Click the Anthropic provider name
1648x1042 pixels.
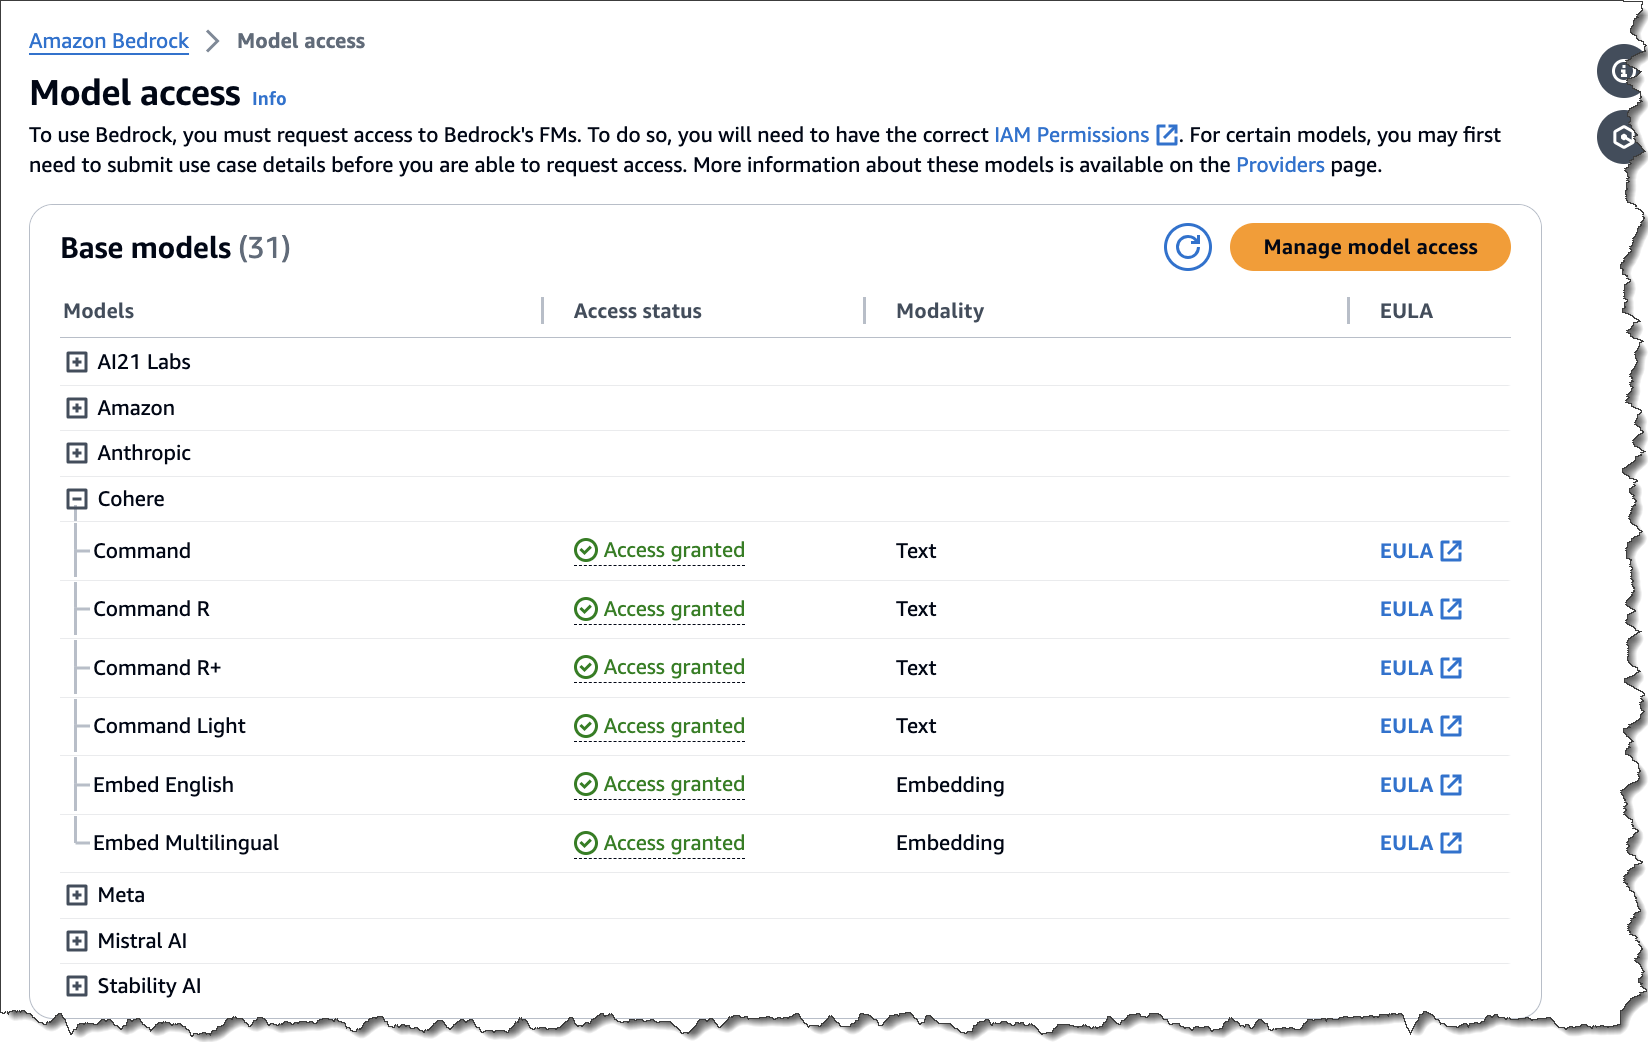[144, 453]
